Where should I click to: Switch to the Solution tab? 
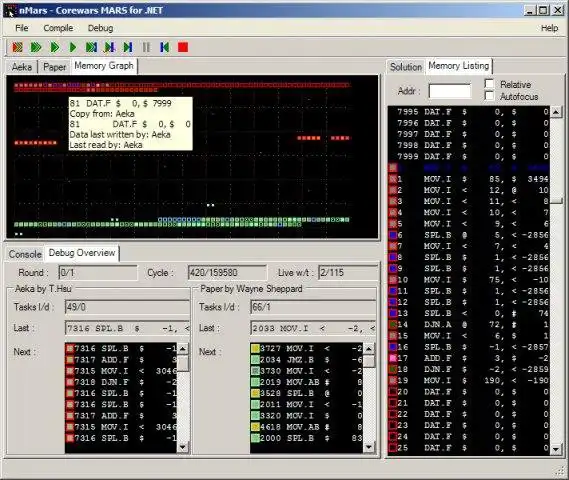[406, 67]
